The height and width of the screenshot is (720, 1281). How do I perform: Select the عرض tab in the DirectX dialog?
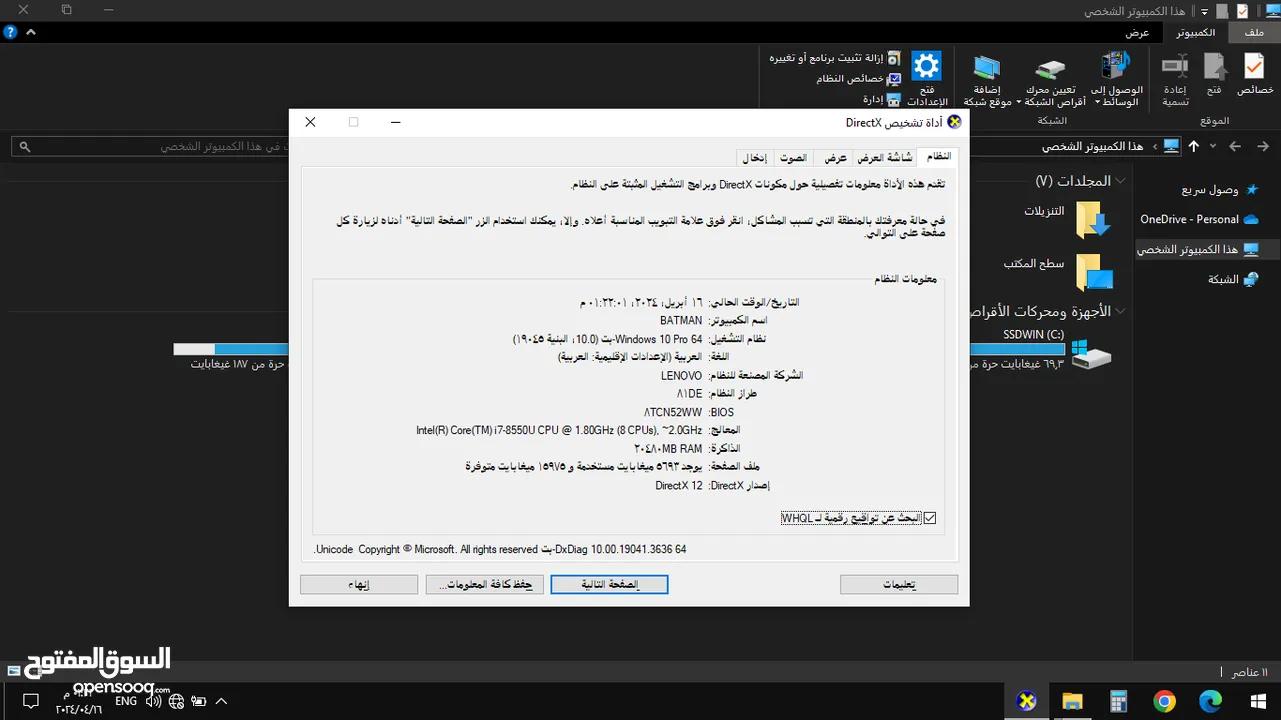coord(835,158)
